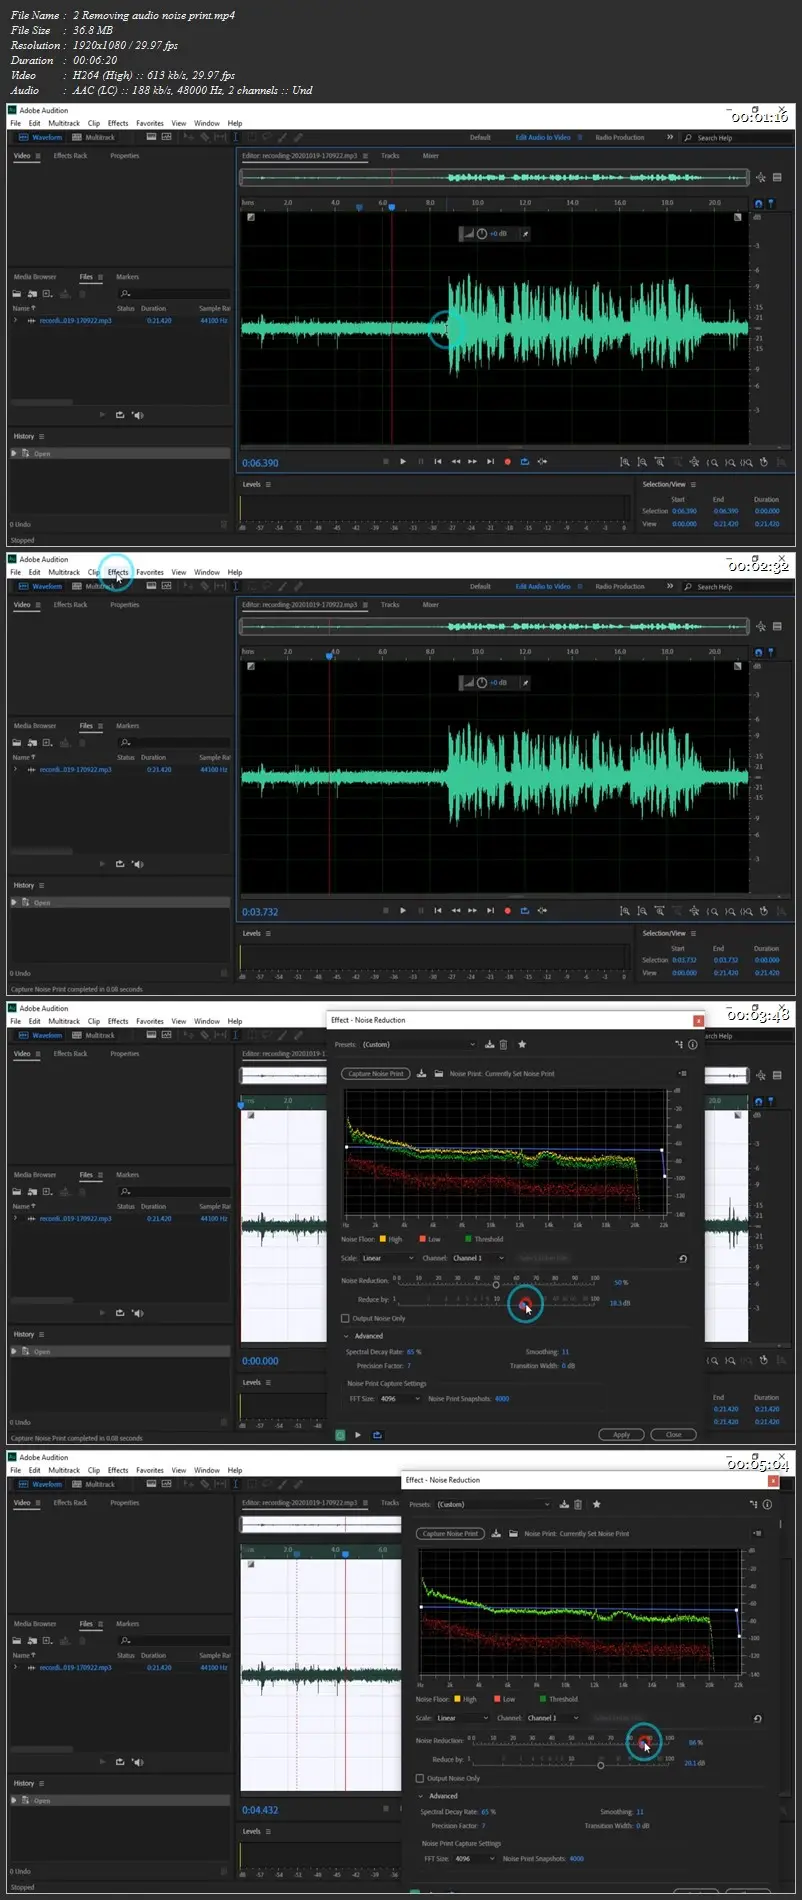Click Capture Noise Print in the 00:05:04 frame dialog

(x=450, y=1533)
